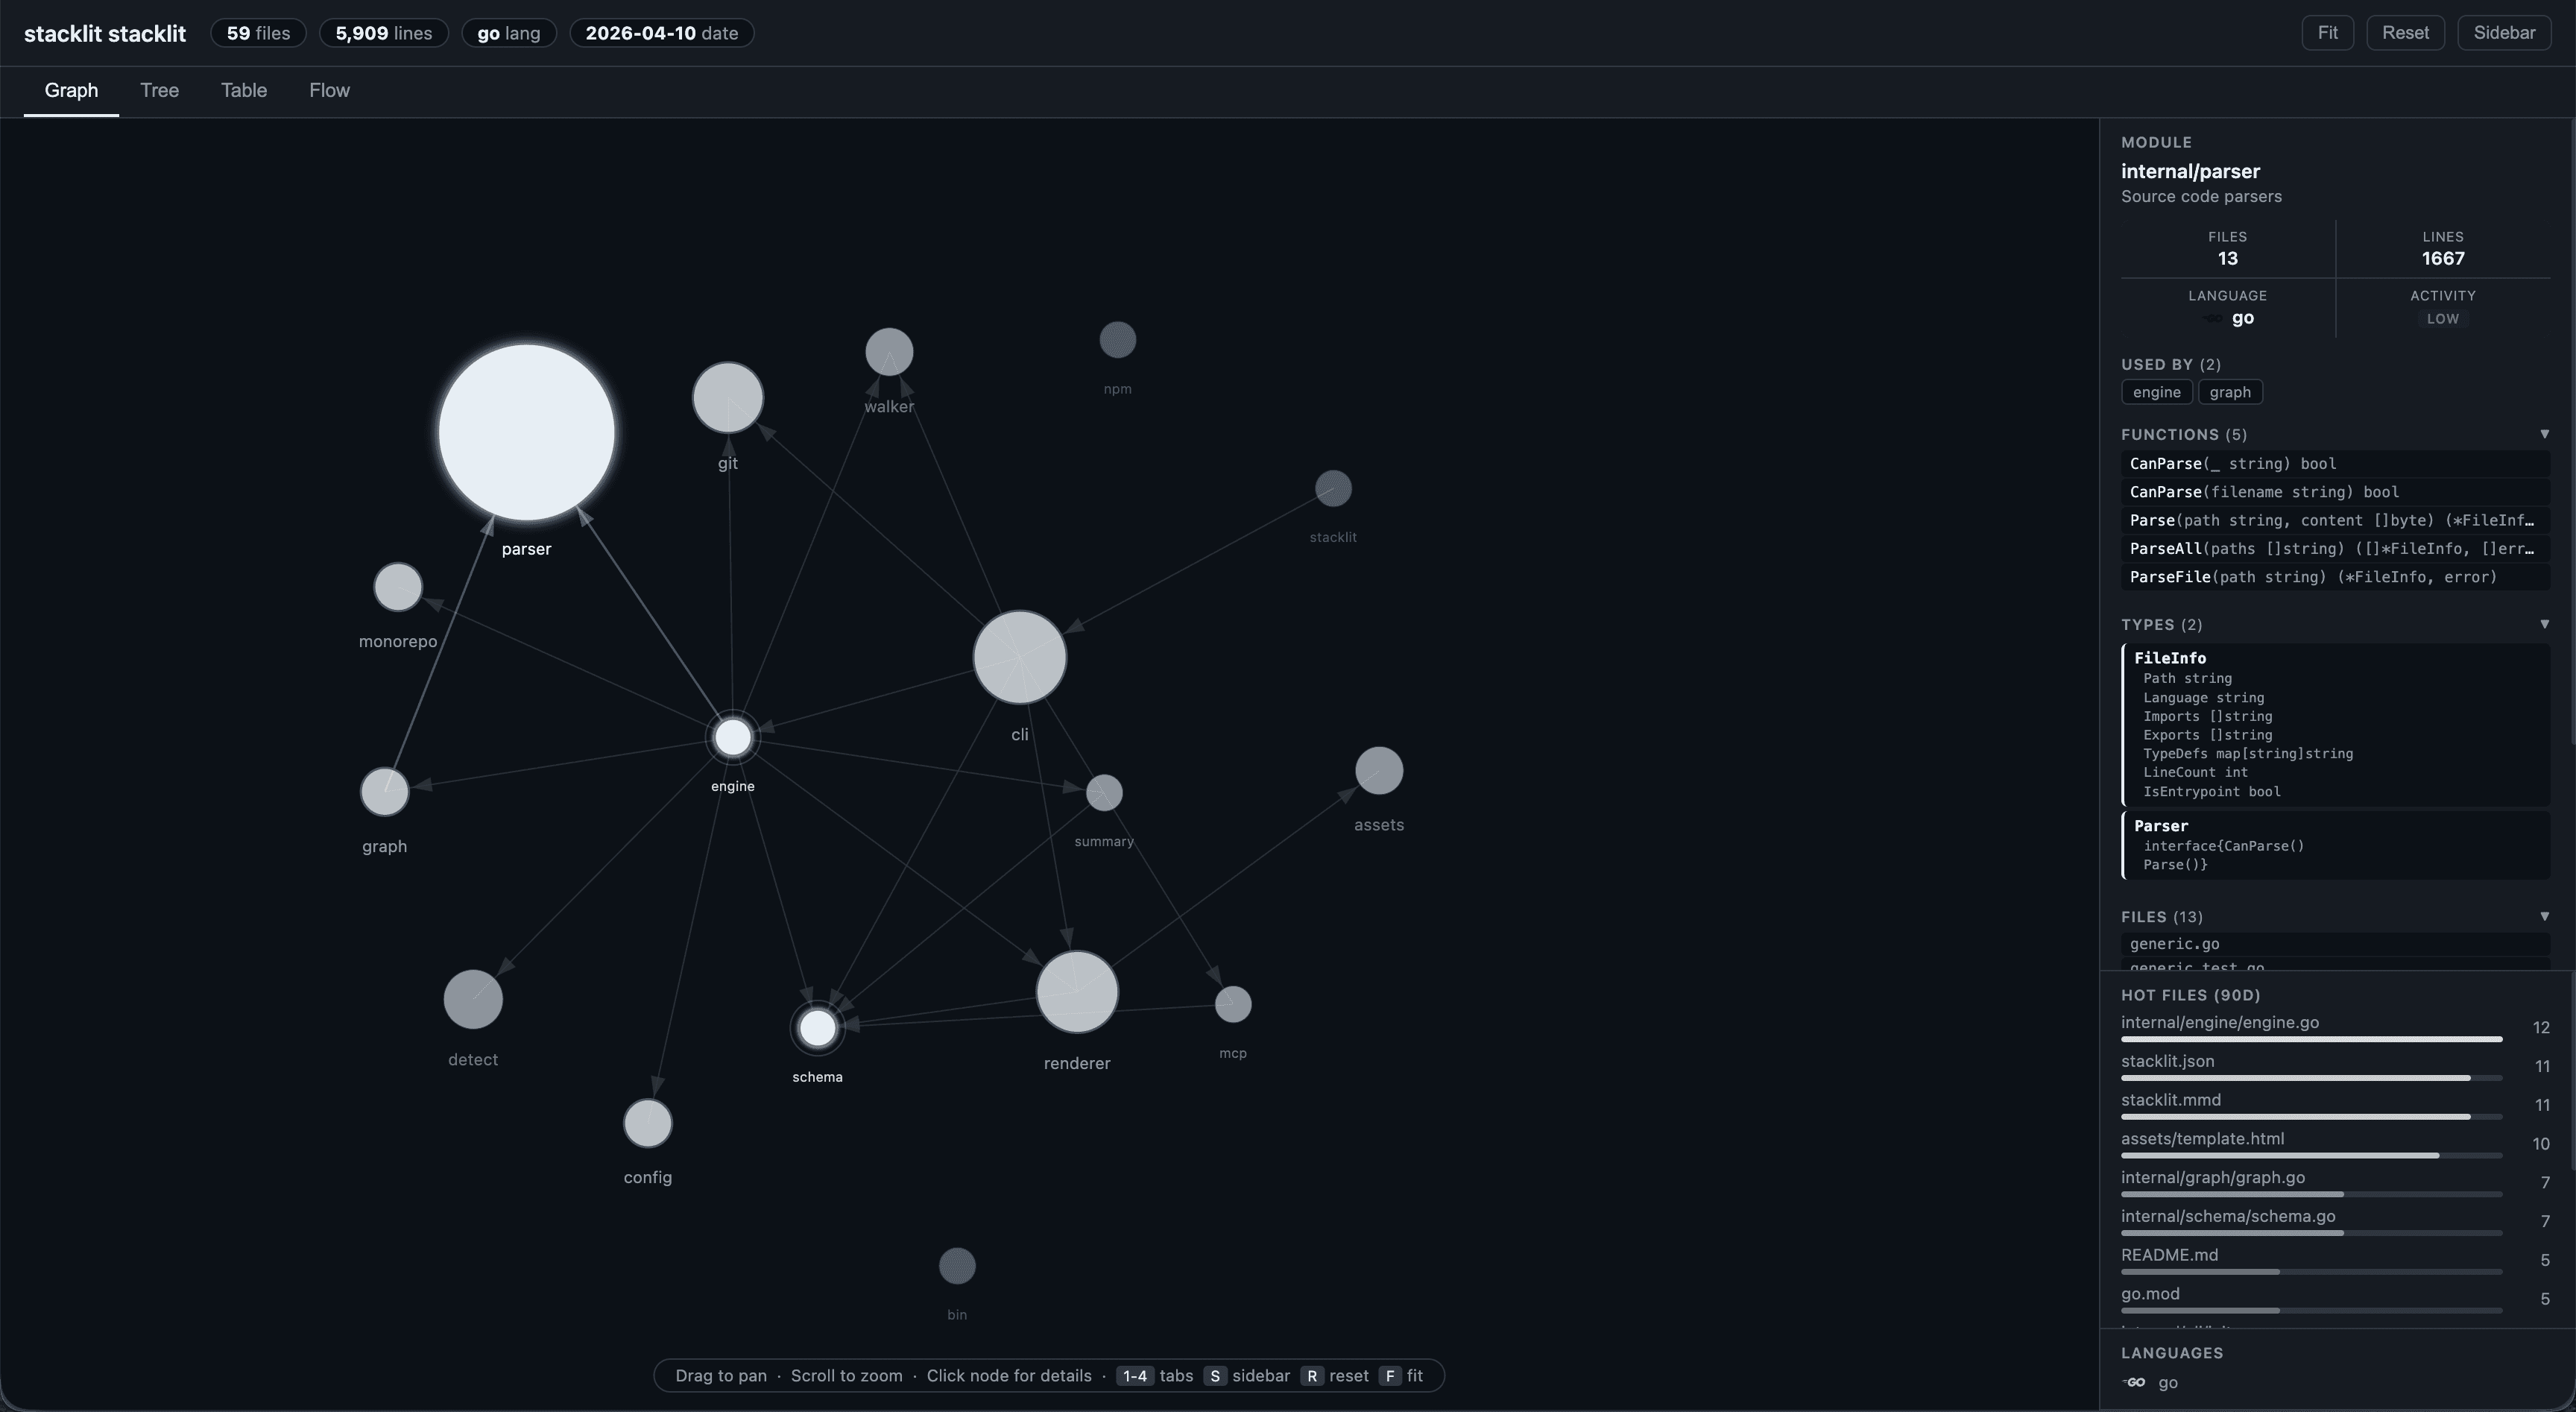Click the renderer node
2576x1412 pixels.
pyautogui.click(x=1076, y=991)
